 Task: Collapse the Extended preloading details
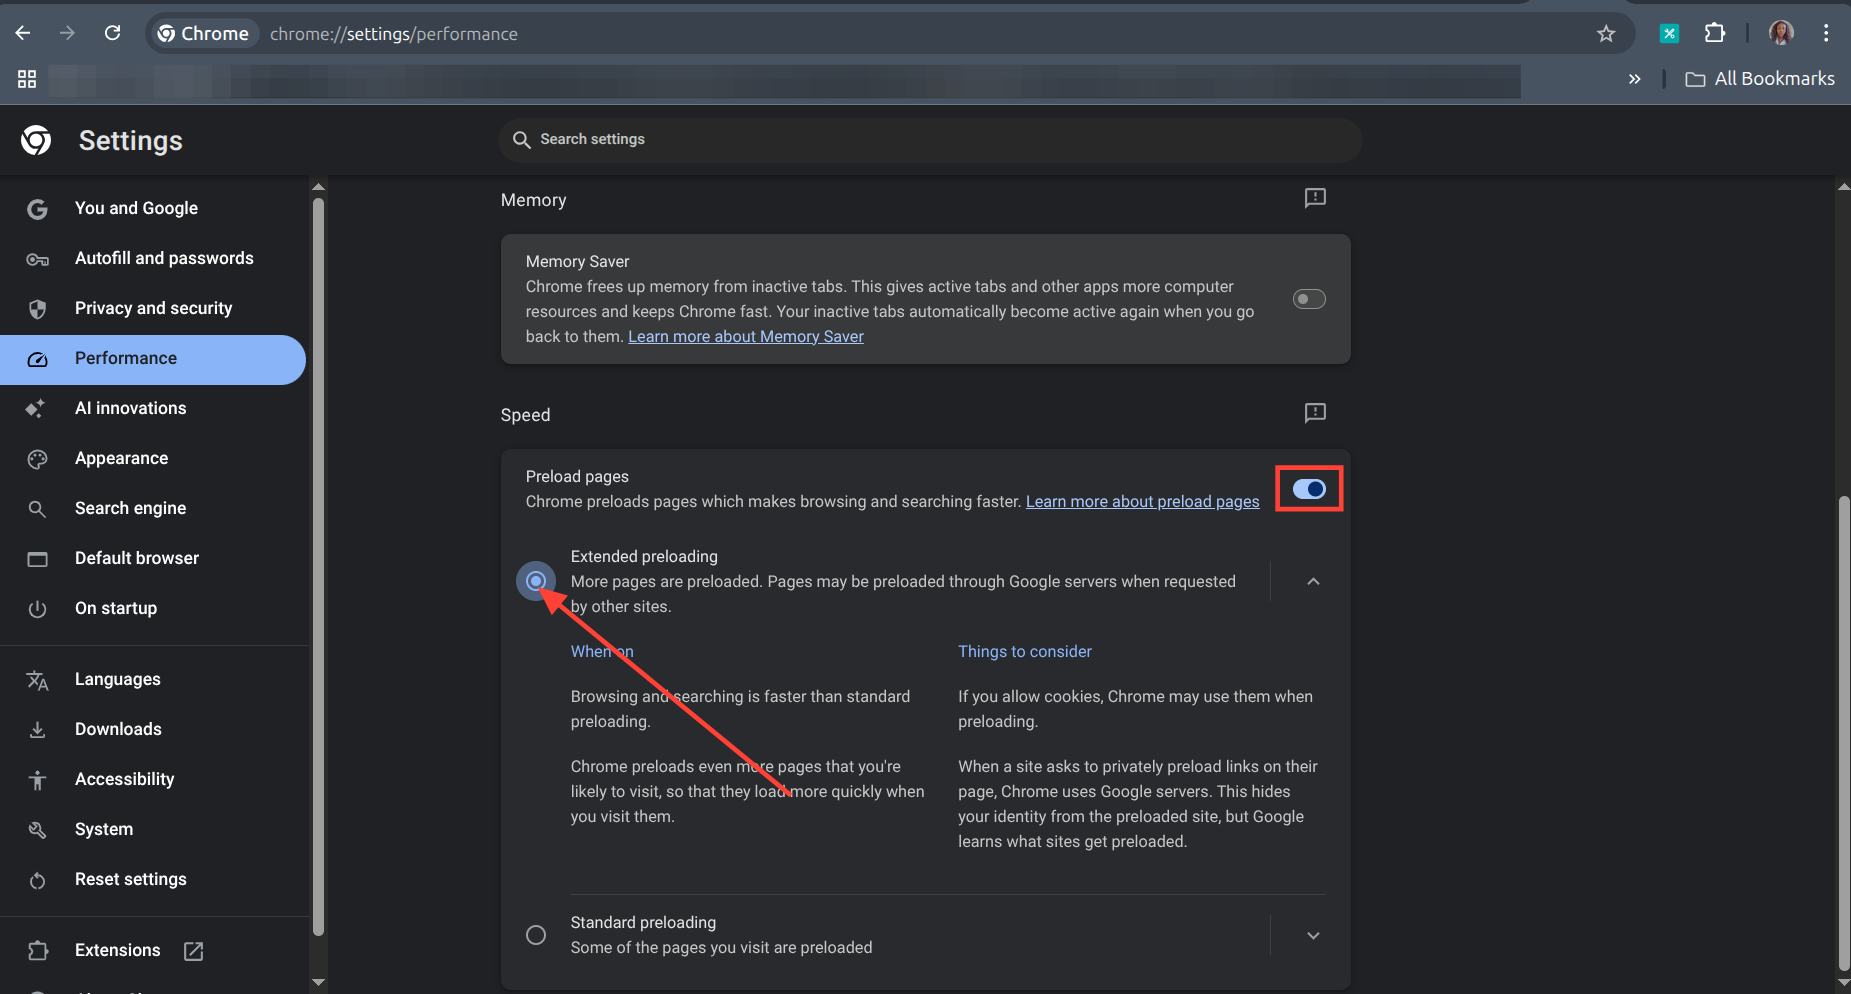[1313, 582]
